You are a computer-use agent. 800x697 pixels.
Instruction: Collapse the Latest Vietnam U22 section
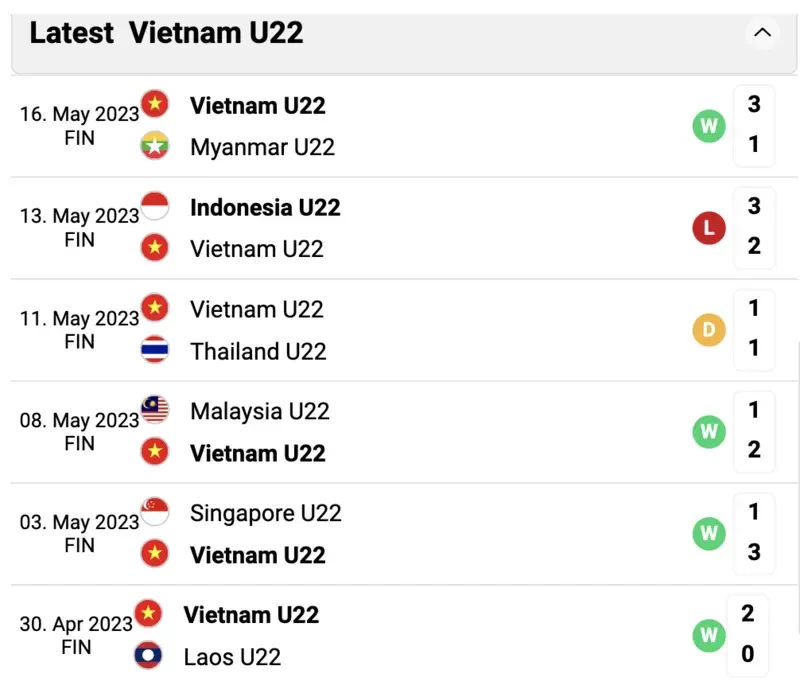[x=763, y=33]
